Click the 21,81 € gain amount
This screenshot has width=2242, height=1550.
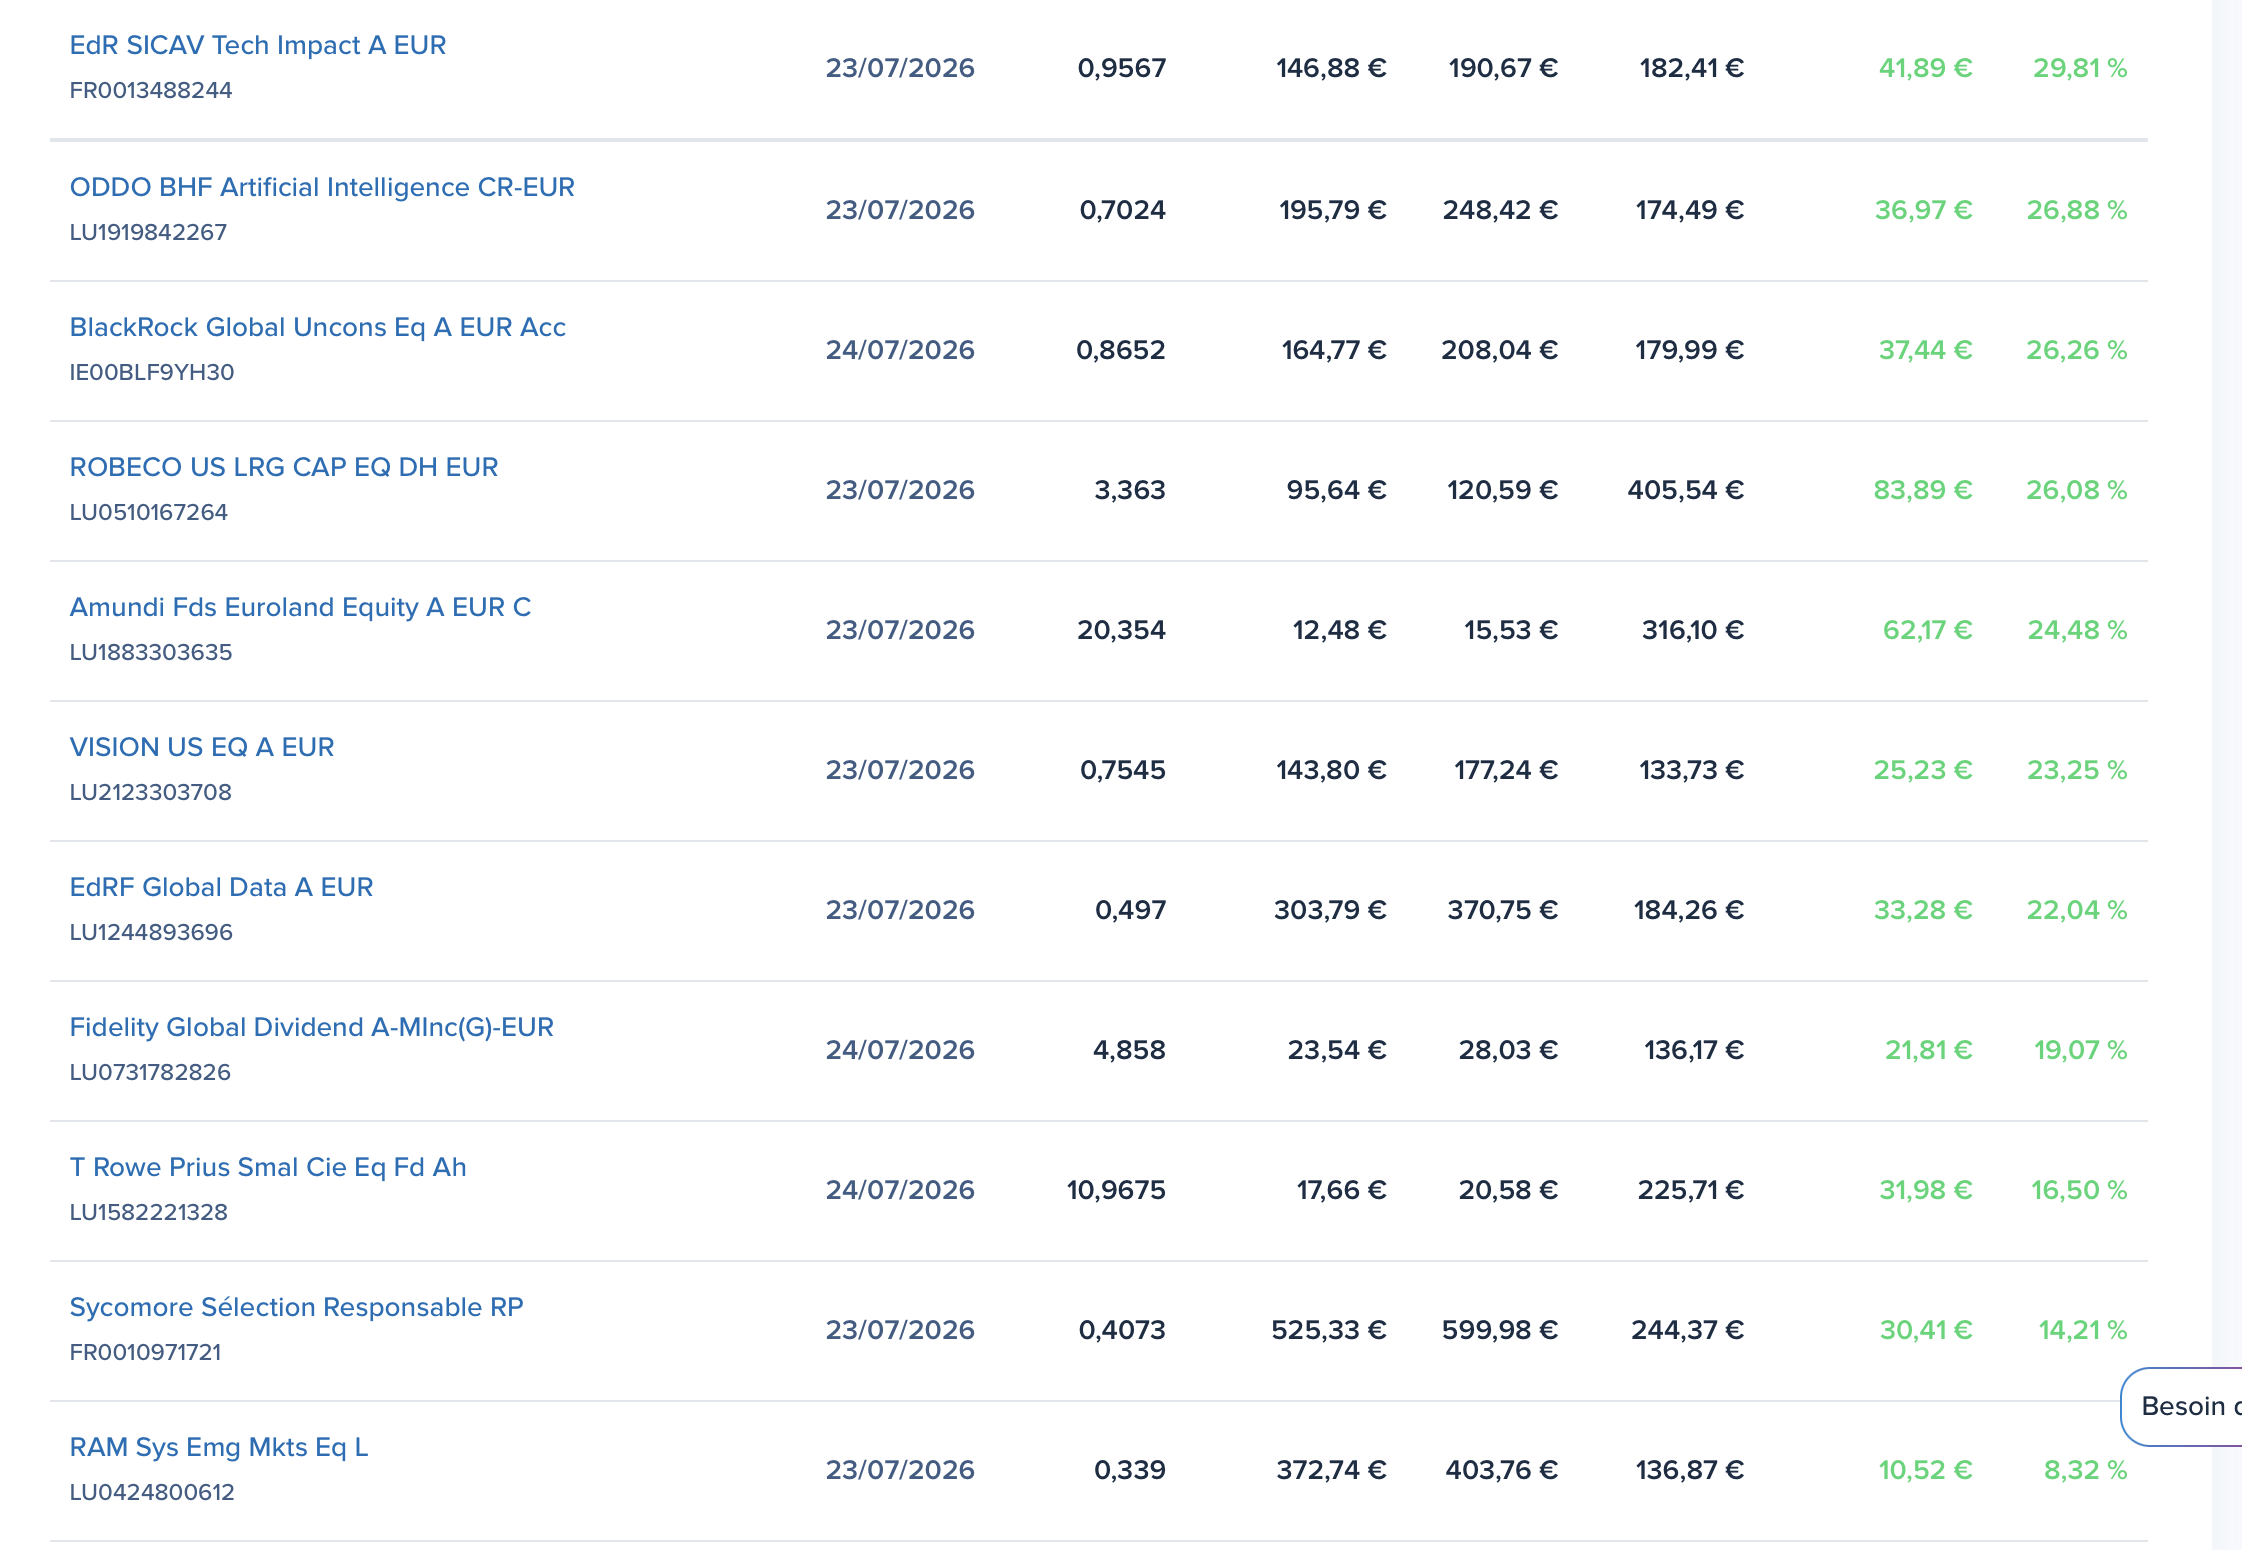point(1929,1050)
